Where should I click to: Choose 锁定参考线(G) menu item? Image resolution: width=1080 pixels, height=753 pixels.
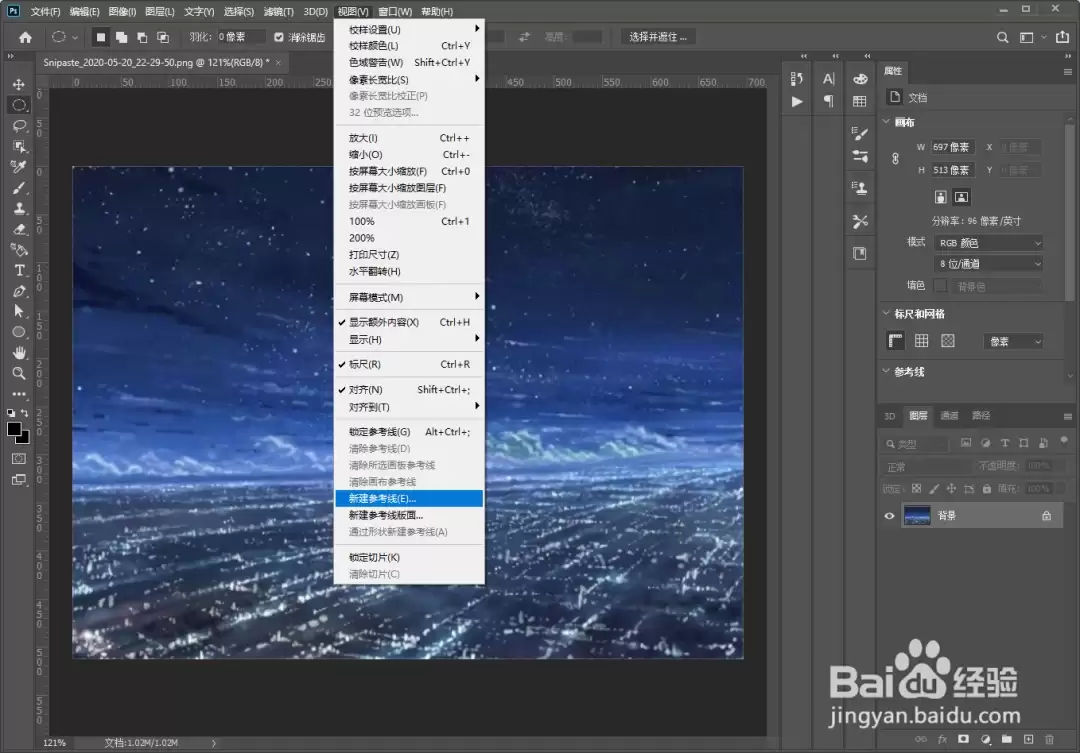409,432
